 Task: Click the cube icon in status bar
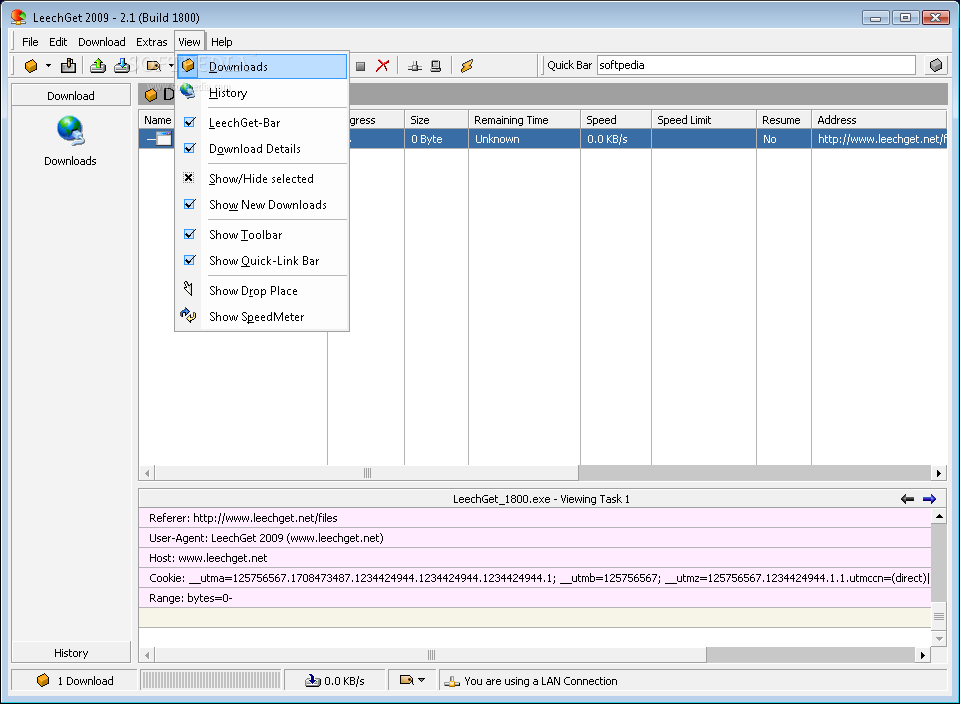(43, 680)
